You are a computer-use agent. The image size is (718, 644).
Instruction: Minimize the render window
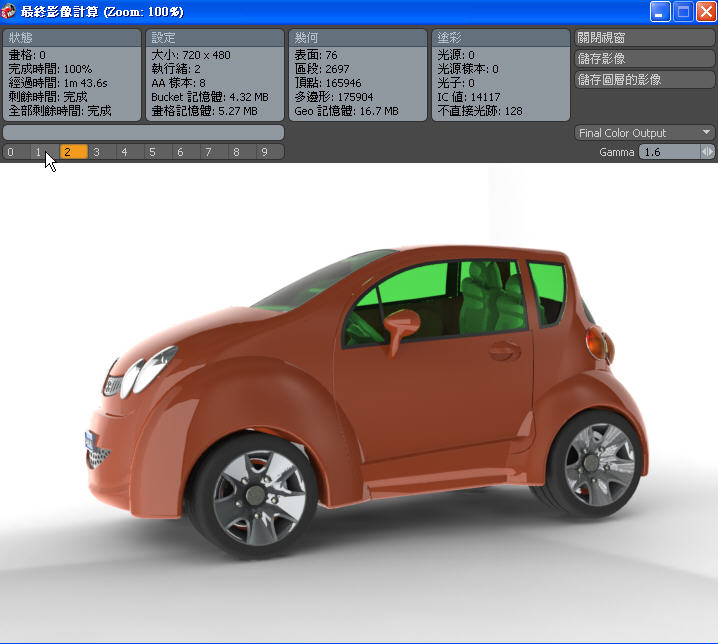tap(660, 11)
